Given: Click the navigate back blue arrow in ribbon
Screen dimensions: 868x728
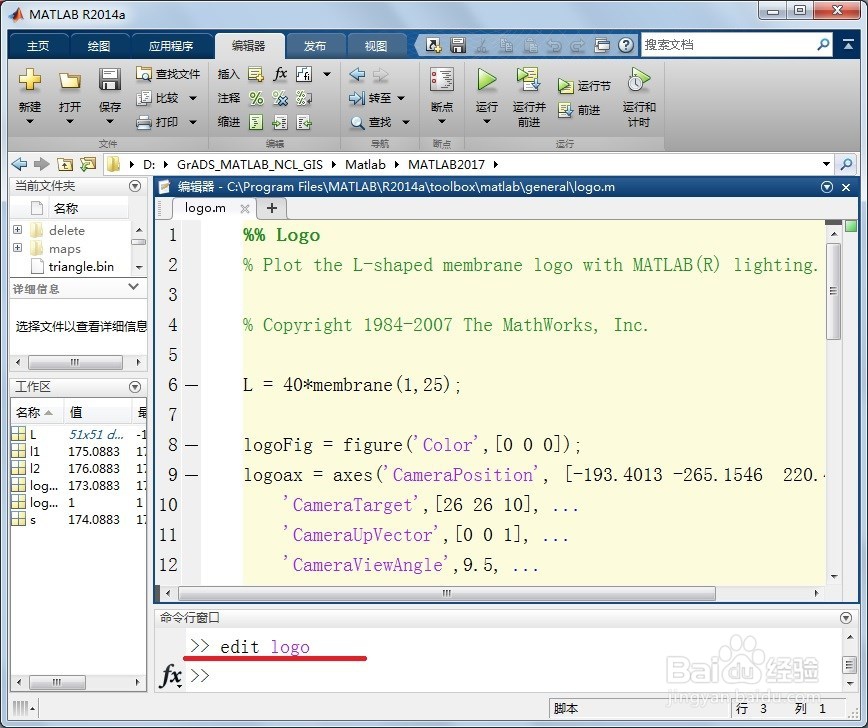Looking at the screenshot, I should point(357,74).
